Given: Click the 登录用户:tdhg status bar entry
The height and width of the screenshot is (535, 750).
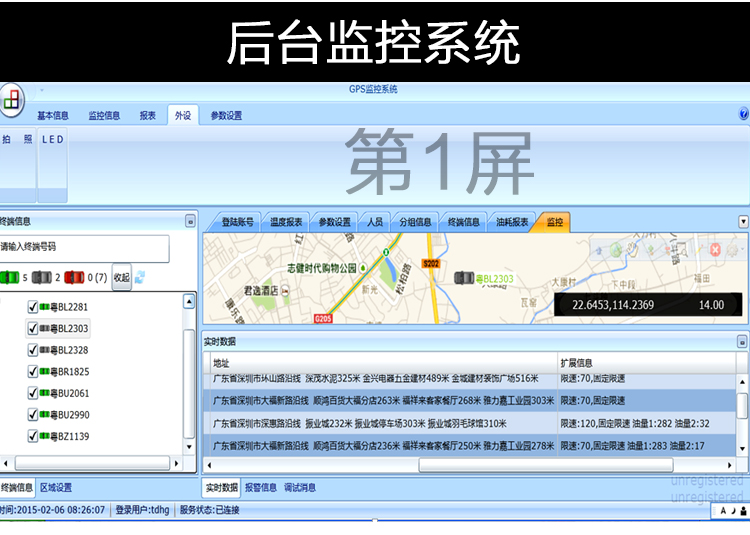Looking at the screenshot, I should 142,510.
